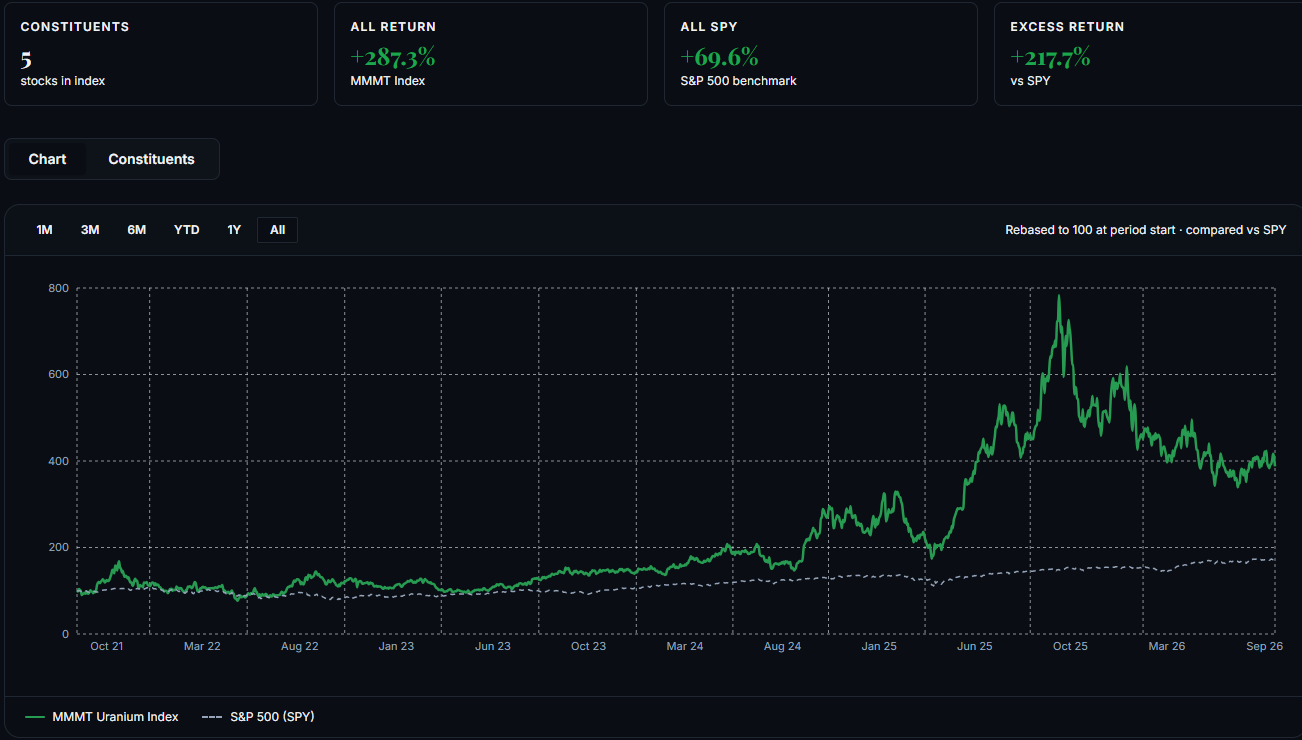Viewport: 1302px width, 740px height.
Task: Select the All time range
Action: click(277, 230)
